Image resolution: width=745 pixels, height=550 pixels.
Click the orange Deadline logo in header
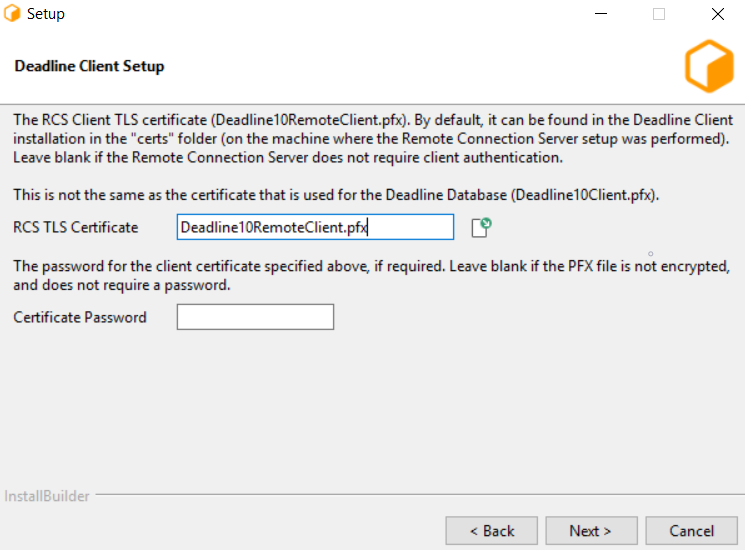709,66
